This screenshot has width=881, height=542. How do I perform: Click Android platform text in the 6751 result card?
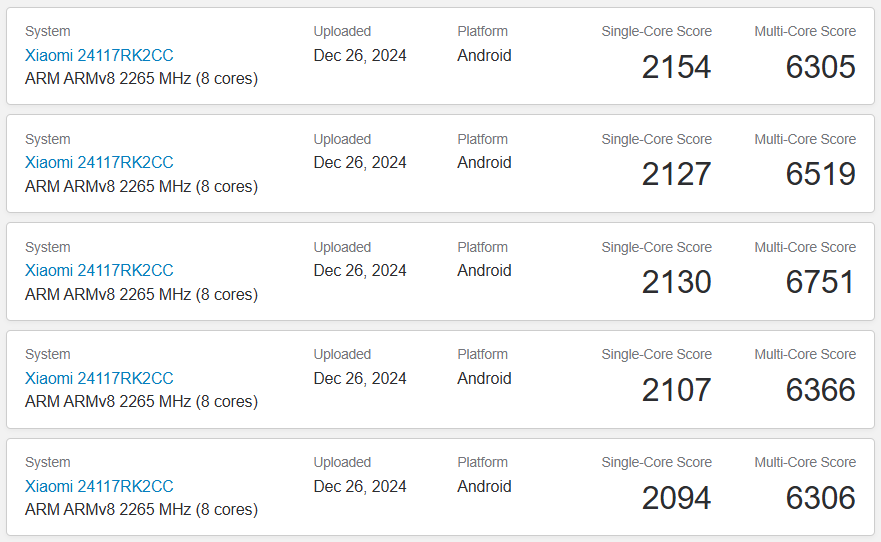point(484,270)
